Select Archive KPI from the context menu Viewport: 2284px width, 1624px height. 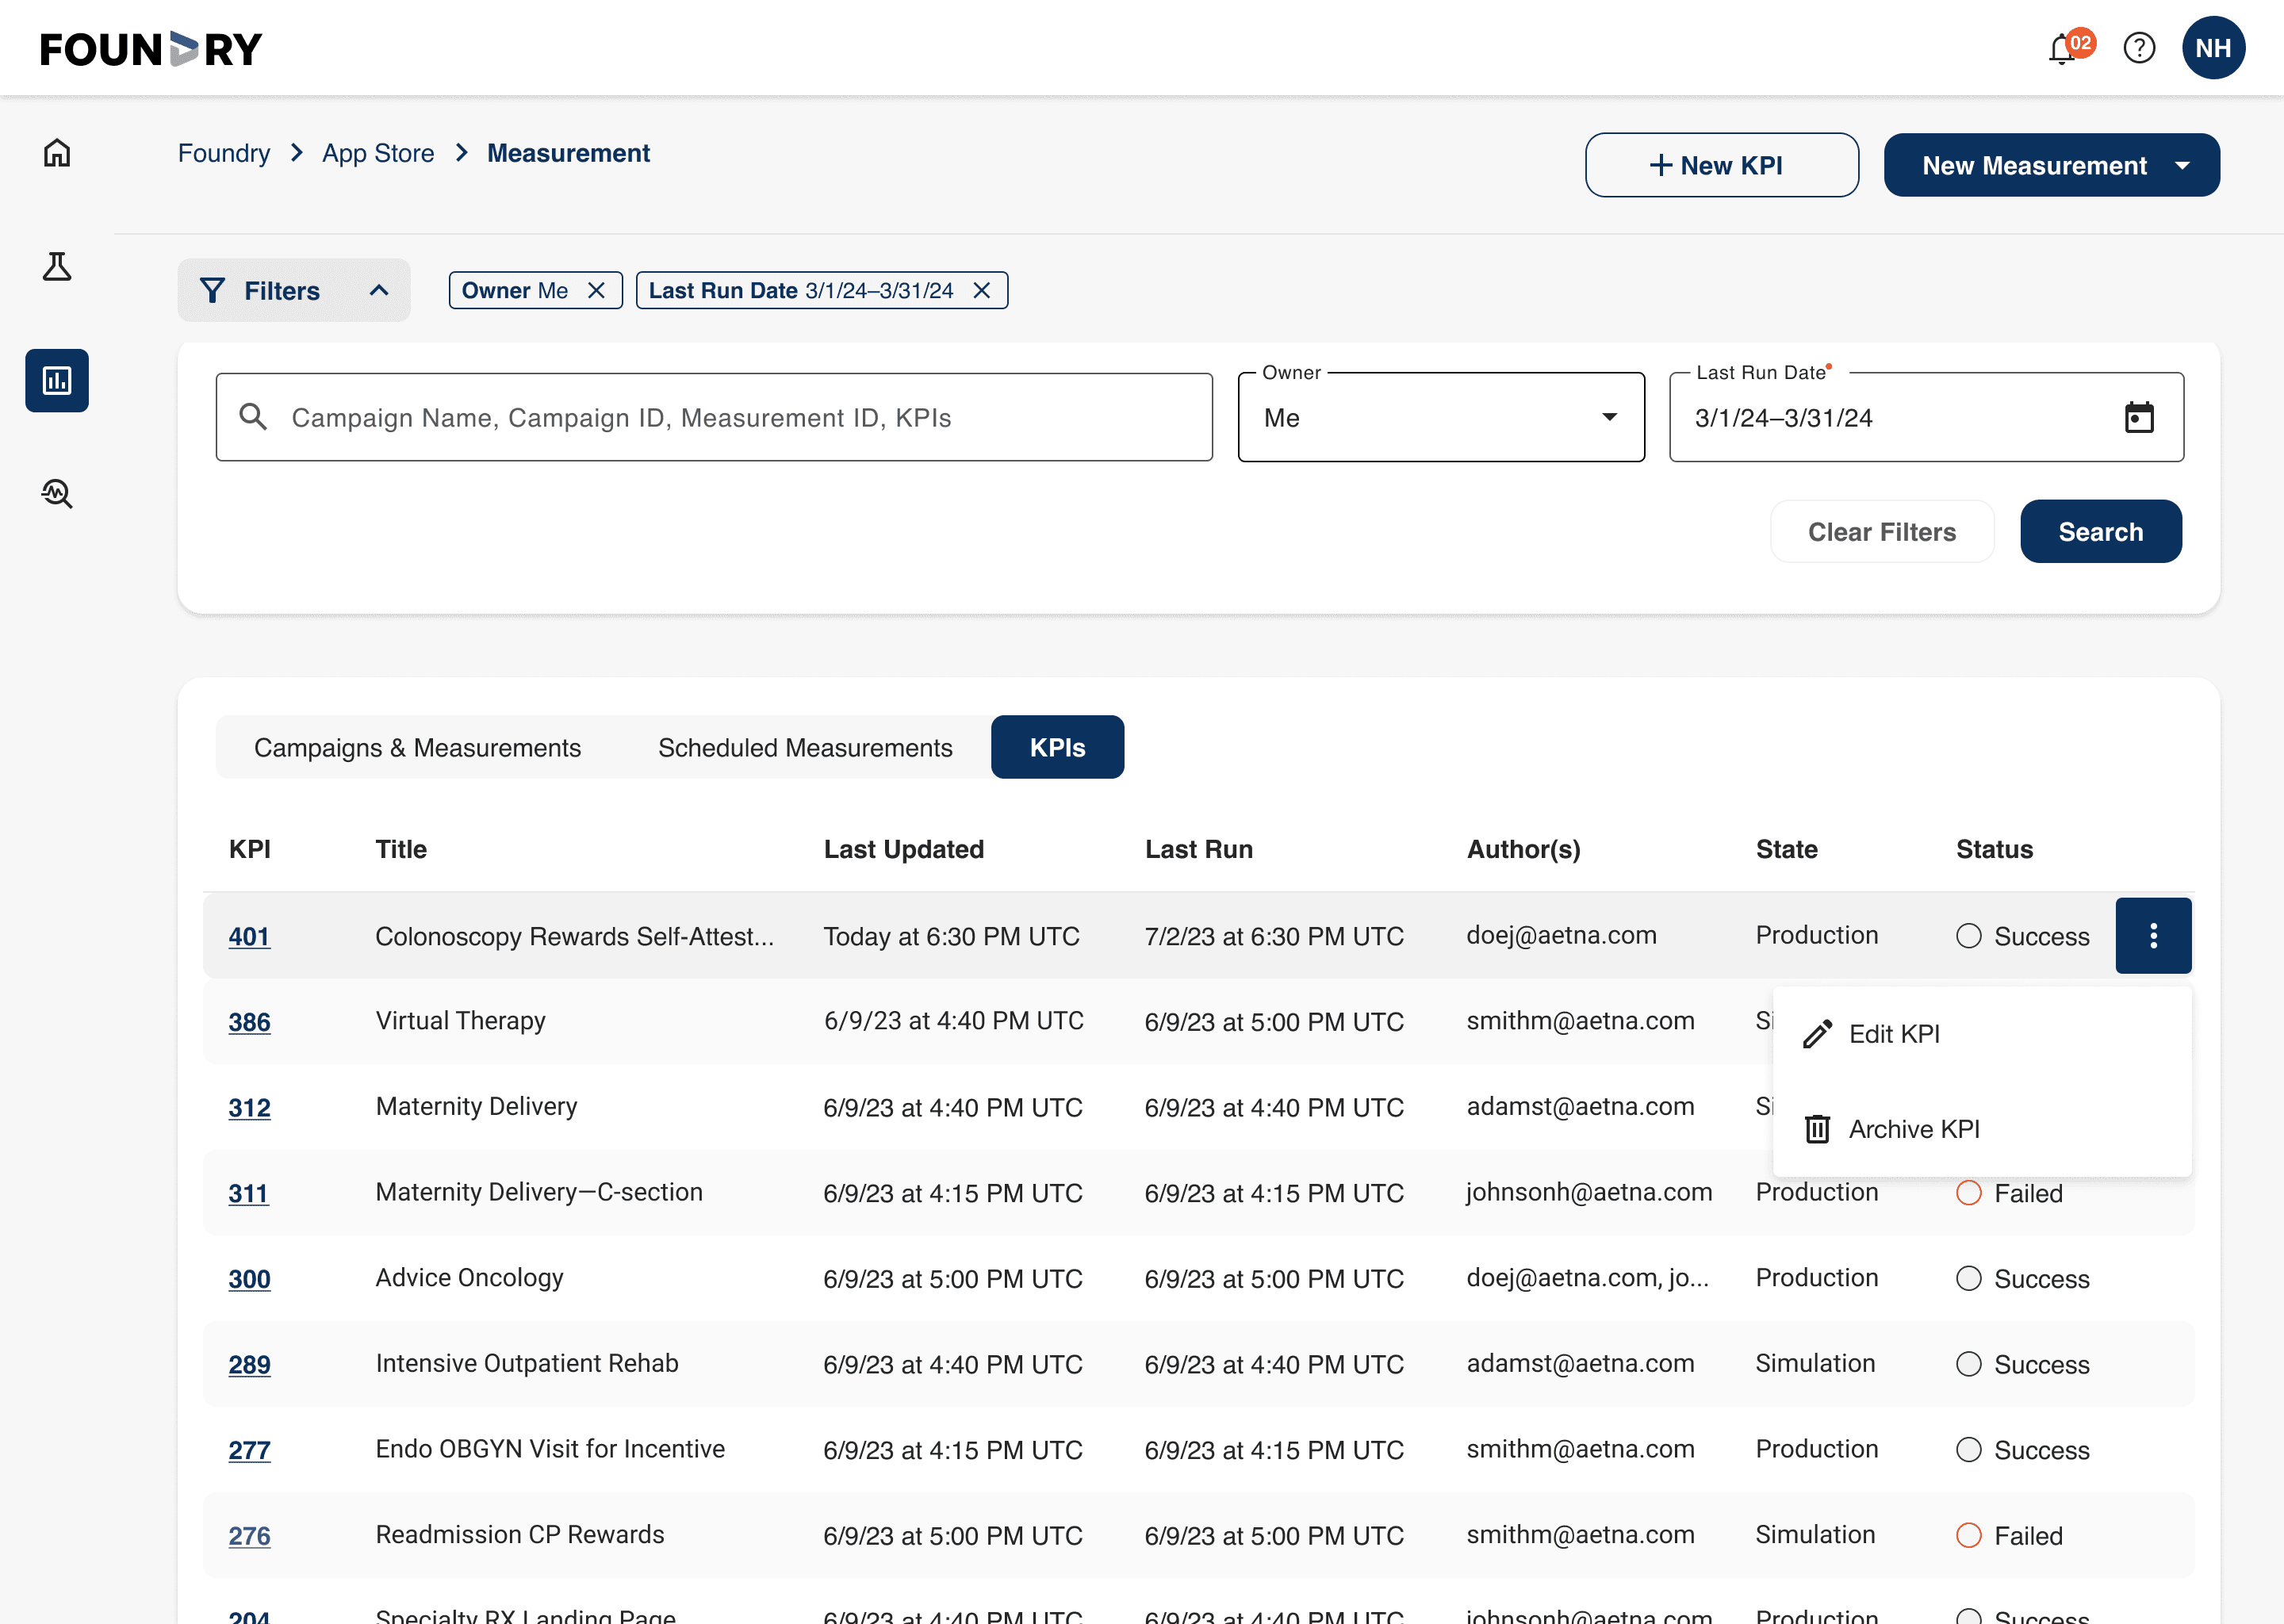pyautogui.click(x=1913, y=1129)
